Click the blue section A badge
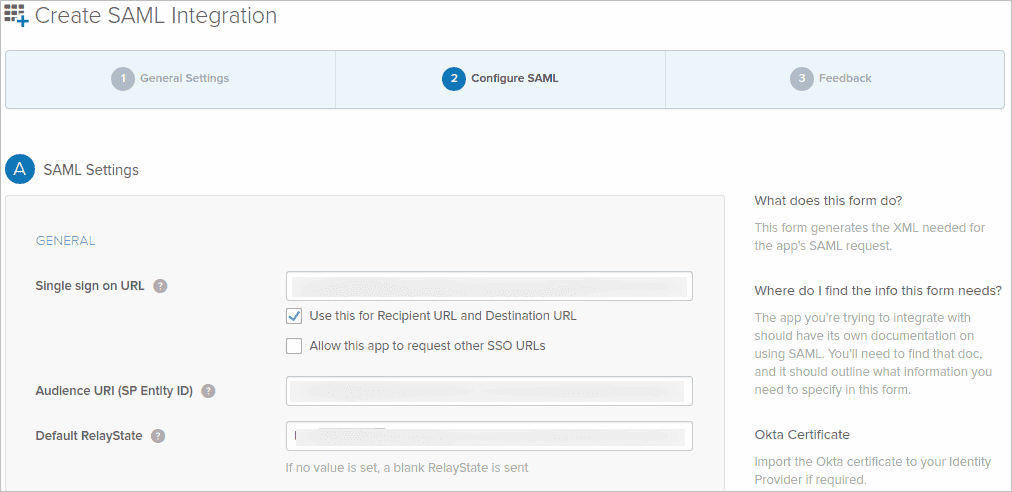Viewport: 1012px width, 492px height. tap(19, 169)
